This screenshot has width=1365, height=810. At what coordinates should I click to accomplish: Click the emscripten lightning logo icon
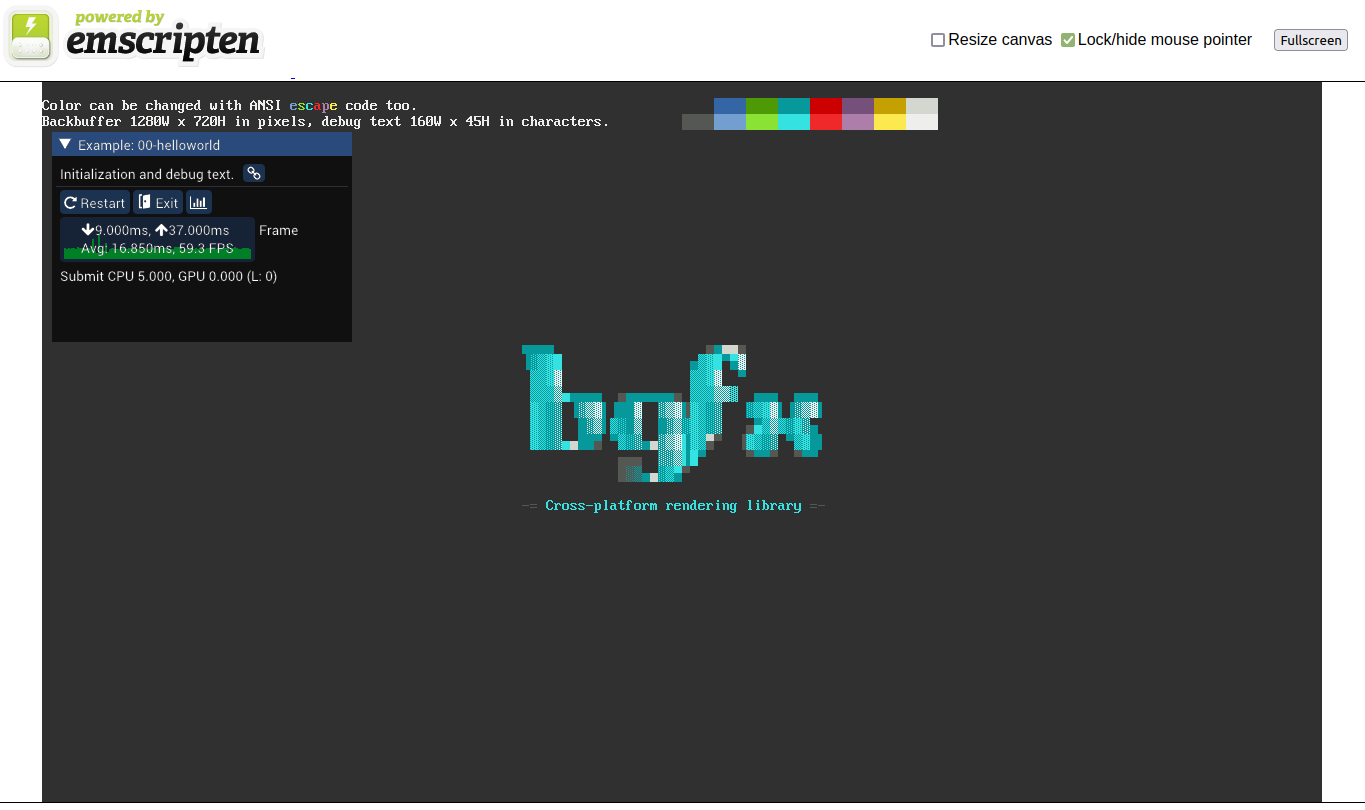[31, 36]
